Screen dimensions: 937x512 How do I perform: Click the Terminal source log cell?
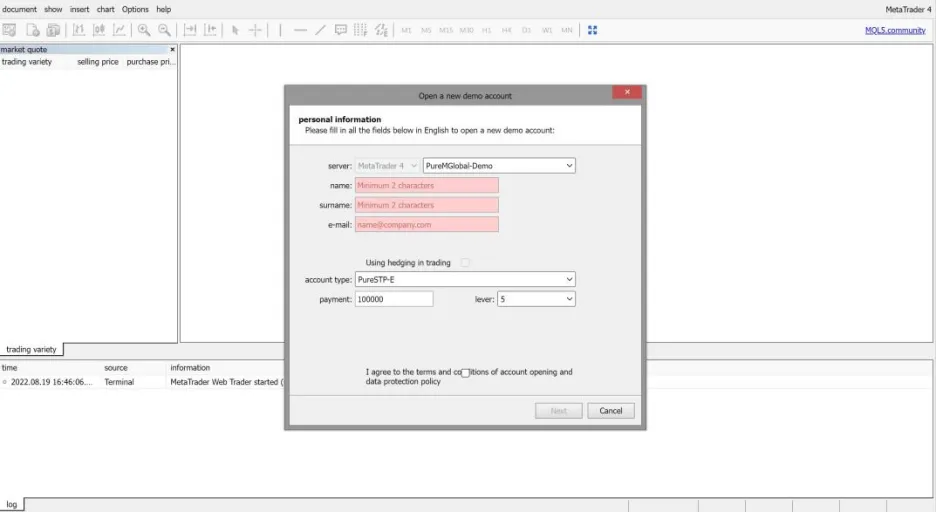pos(119,382)
